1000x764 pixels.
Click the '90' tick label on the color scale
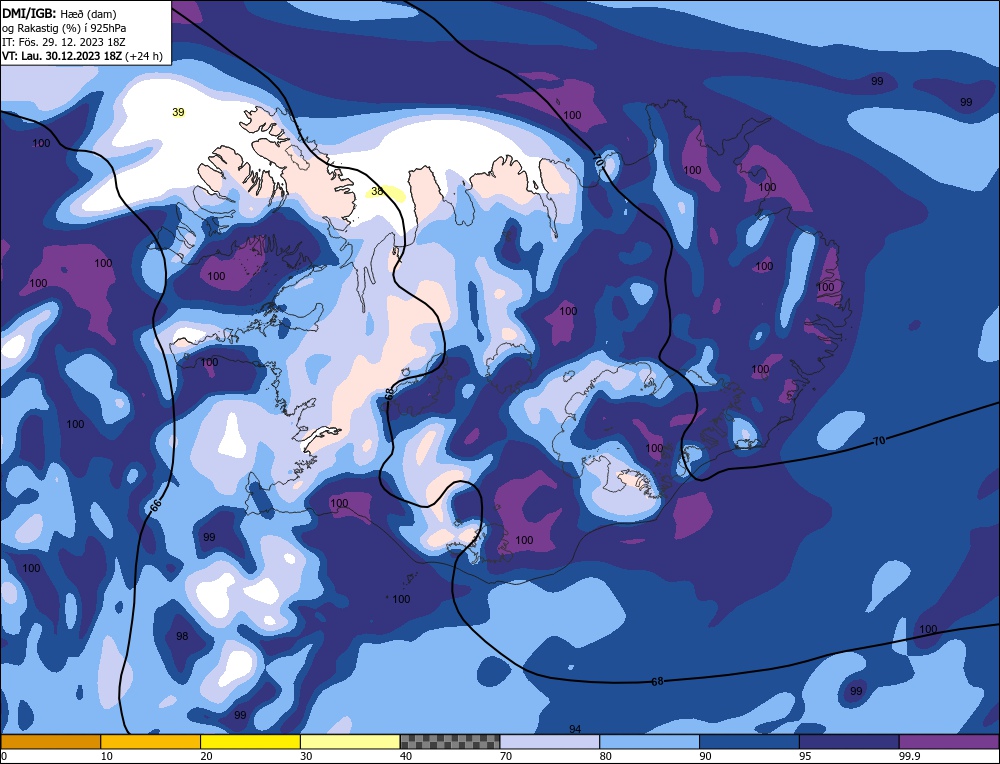[705, 756]
